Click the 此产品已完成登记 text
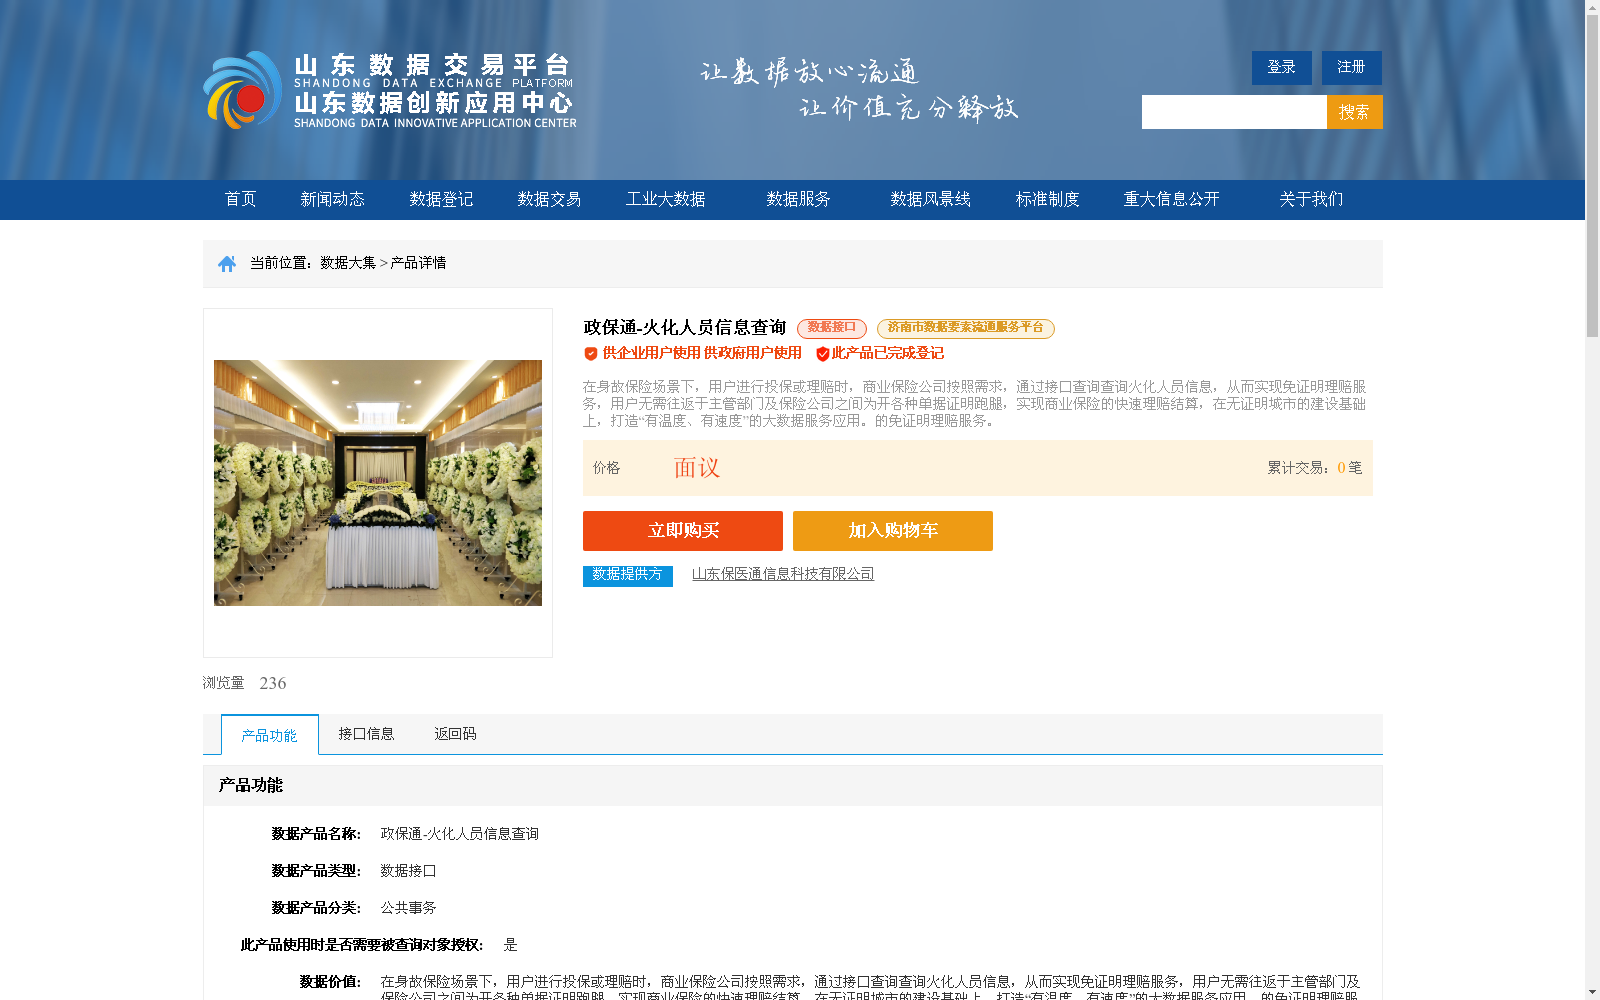The image size is (1600, 1000). 888,353
